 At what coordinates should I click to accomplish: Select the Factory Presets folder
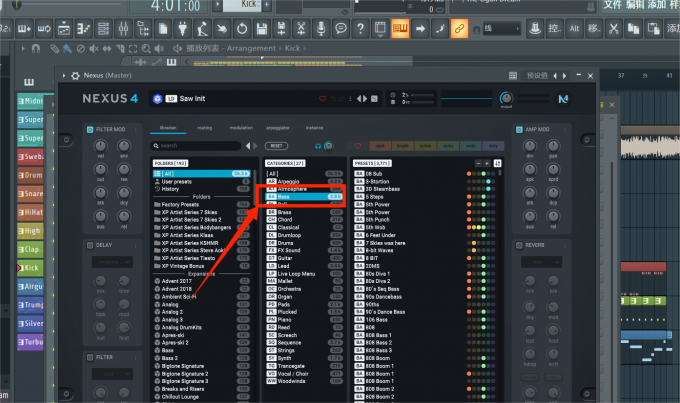pyautogui.click(x=202, y=204)
